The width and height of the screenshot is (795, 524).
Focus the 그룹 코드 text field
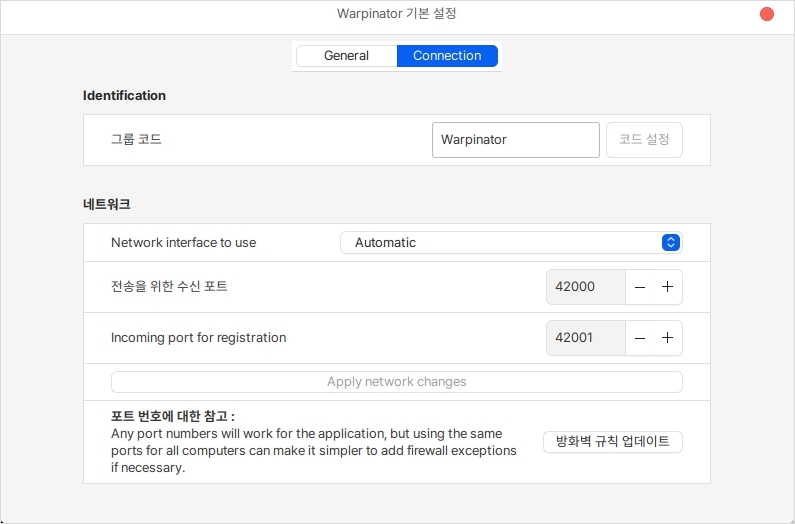coord(515,140)
